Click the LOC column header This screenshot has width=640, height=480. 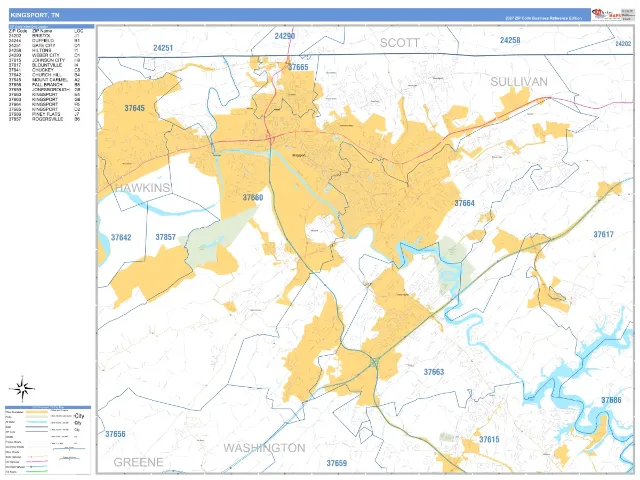(78, 31)
